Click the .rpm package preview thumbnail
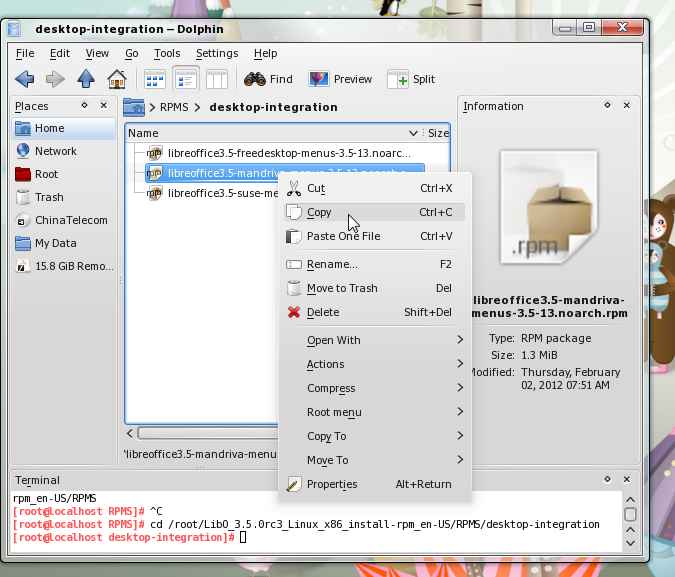Screen dimensions: 675x577 [548, 207]
